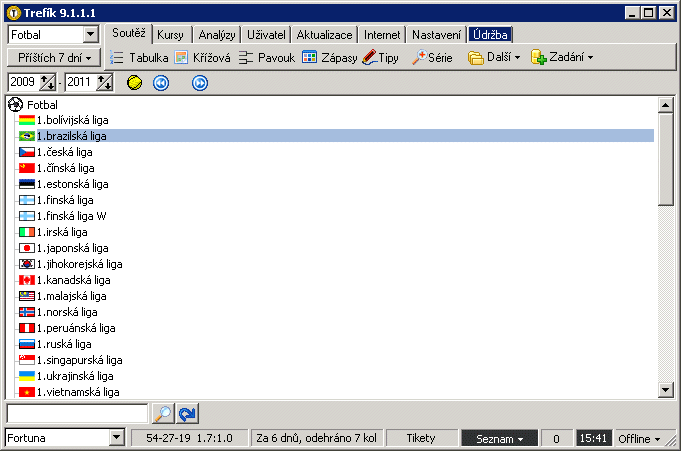Open the Offline status dropdown
This screenshot has height=451, width=681.
(639, 438)
